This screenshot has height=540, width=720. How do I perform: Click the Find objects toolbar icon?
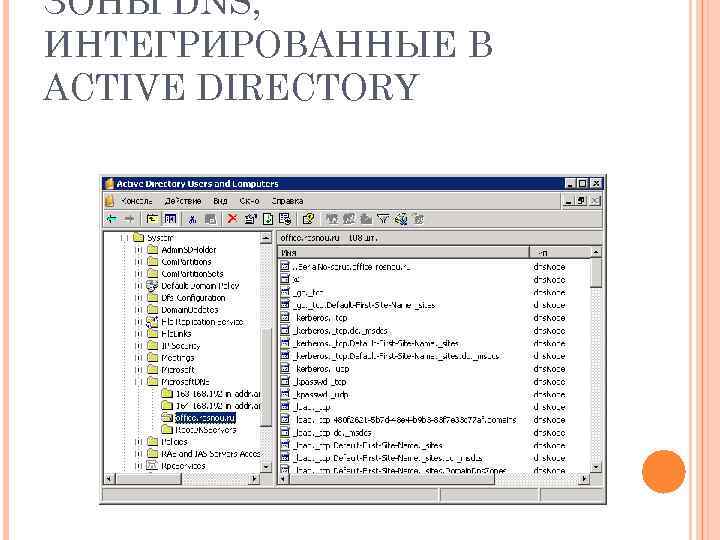coord(401,219)
